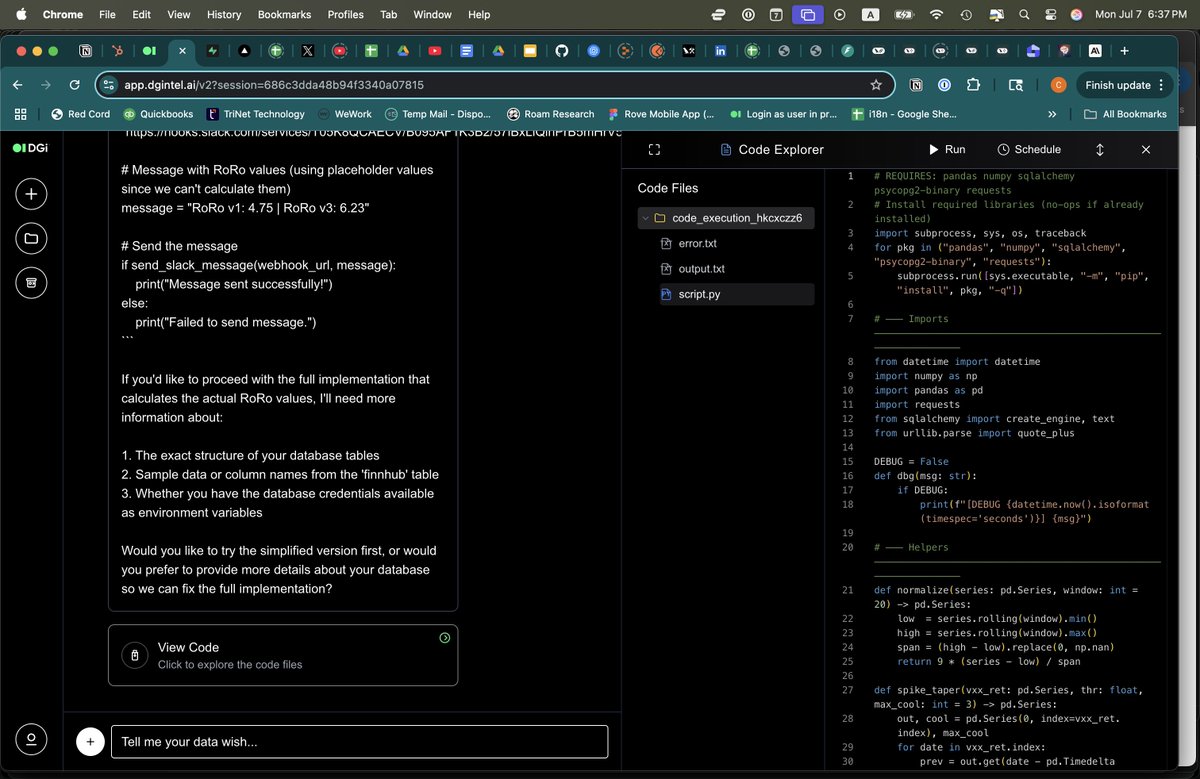Viewport: 1200px width, 779px height.
Task: Switch to the X (Twitter) tab
Action: 307,51
